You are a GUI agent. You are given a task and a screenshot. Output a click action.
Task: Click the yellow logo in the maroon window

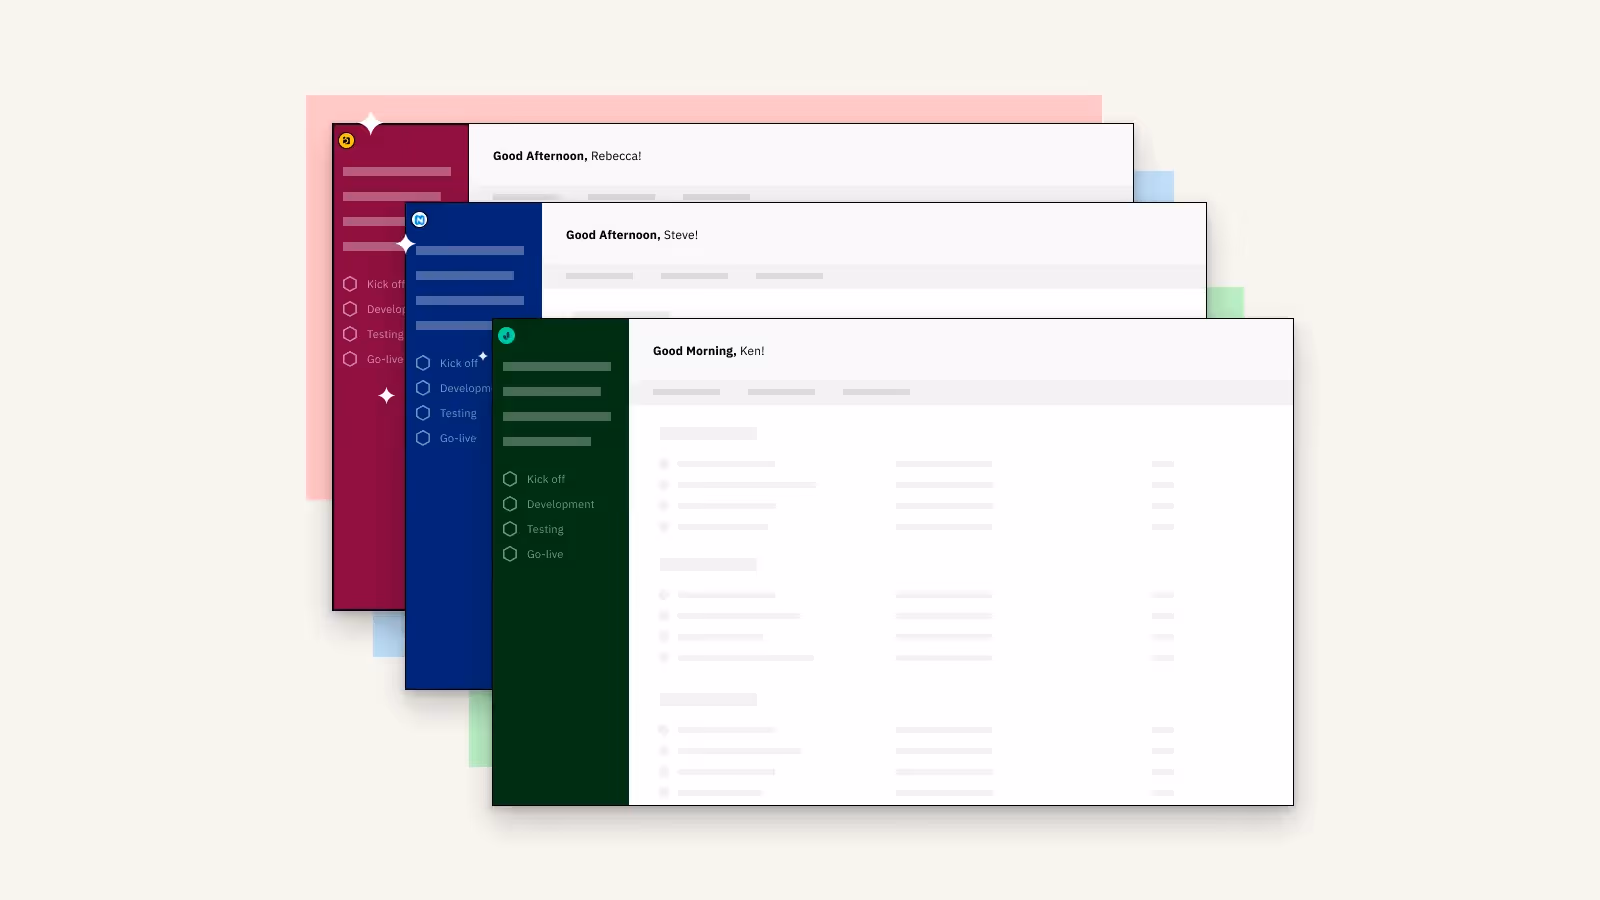pyautogui.click(x=347, y=141)
